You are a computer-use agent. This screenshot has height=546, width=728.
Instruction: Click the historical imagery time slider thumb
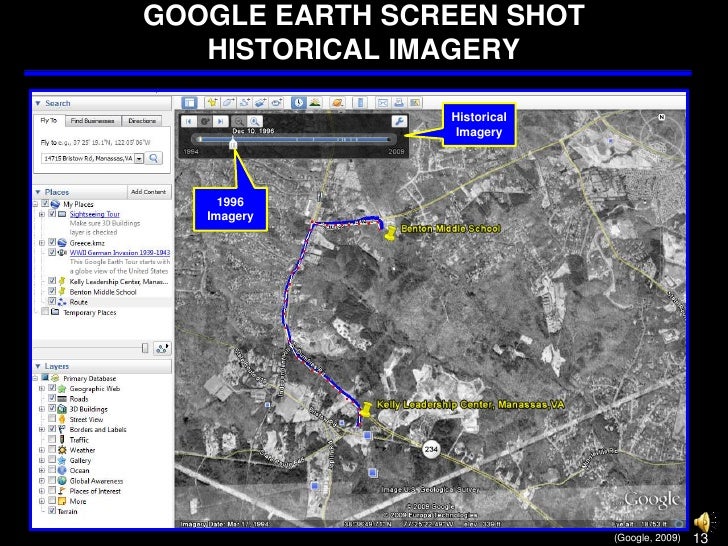point(234,144)
